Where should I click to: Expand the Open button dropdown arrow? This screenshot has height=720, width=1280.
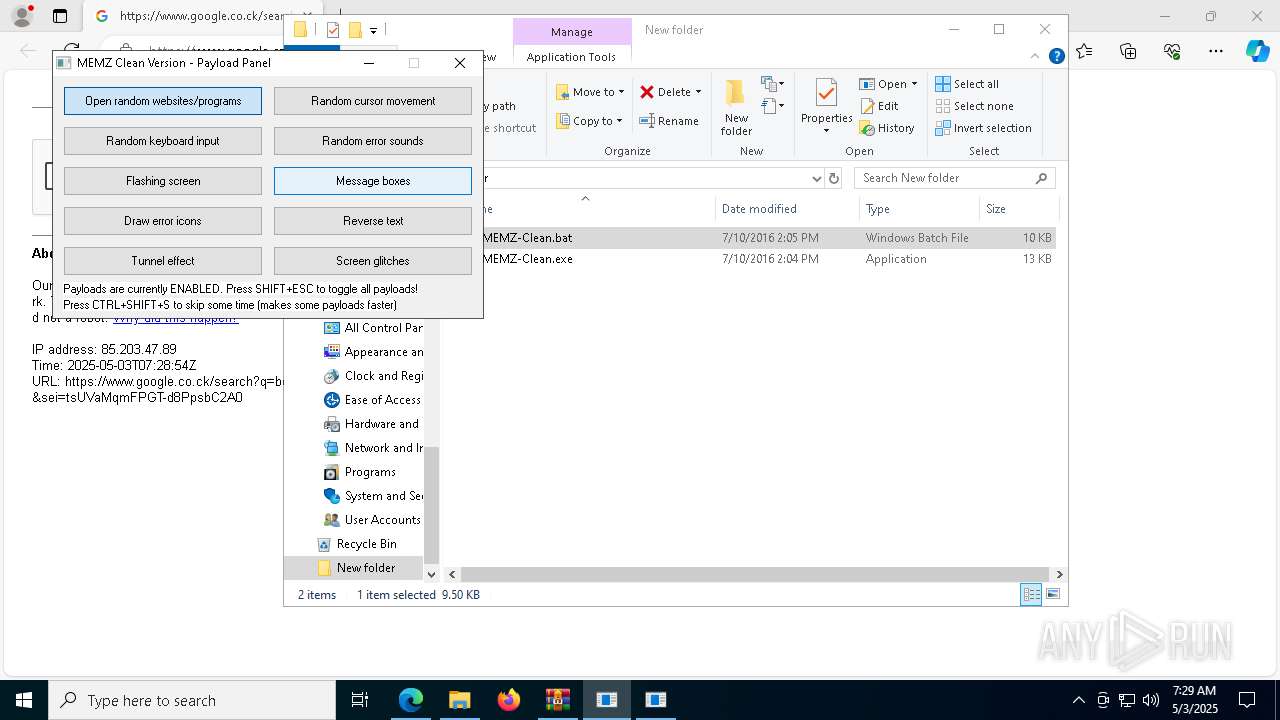914,84
